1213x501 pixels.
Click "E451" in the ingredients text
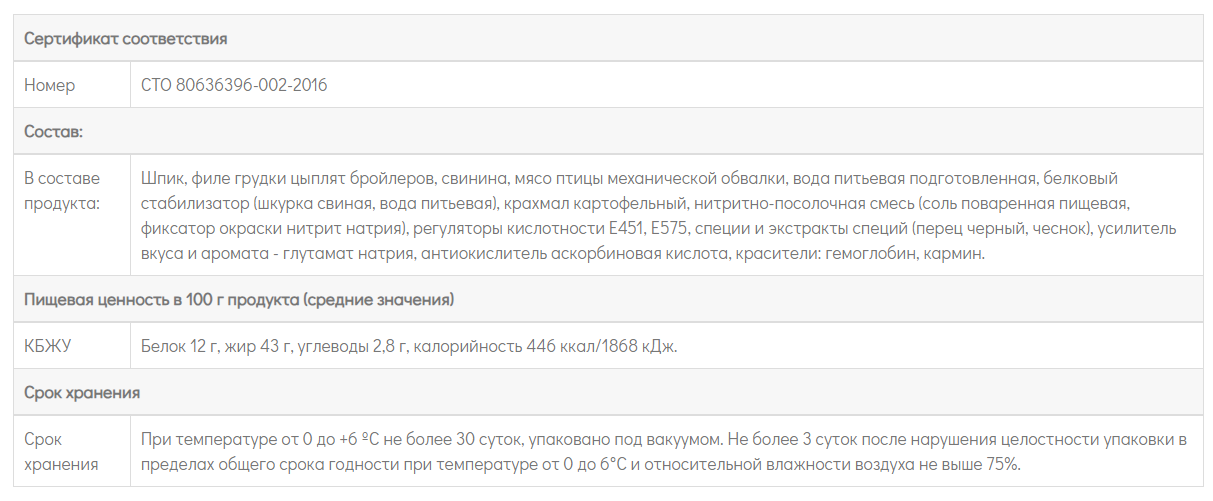click(628, 229)
